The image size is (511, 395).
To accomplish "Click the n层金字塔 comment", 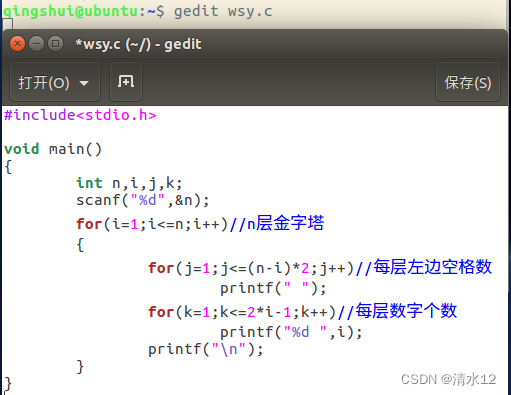I will pyautogui.click(x=285, y=223).
